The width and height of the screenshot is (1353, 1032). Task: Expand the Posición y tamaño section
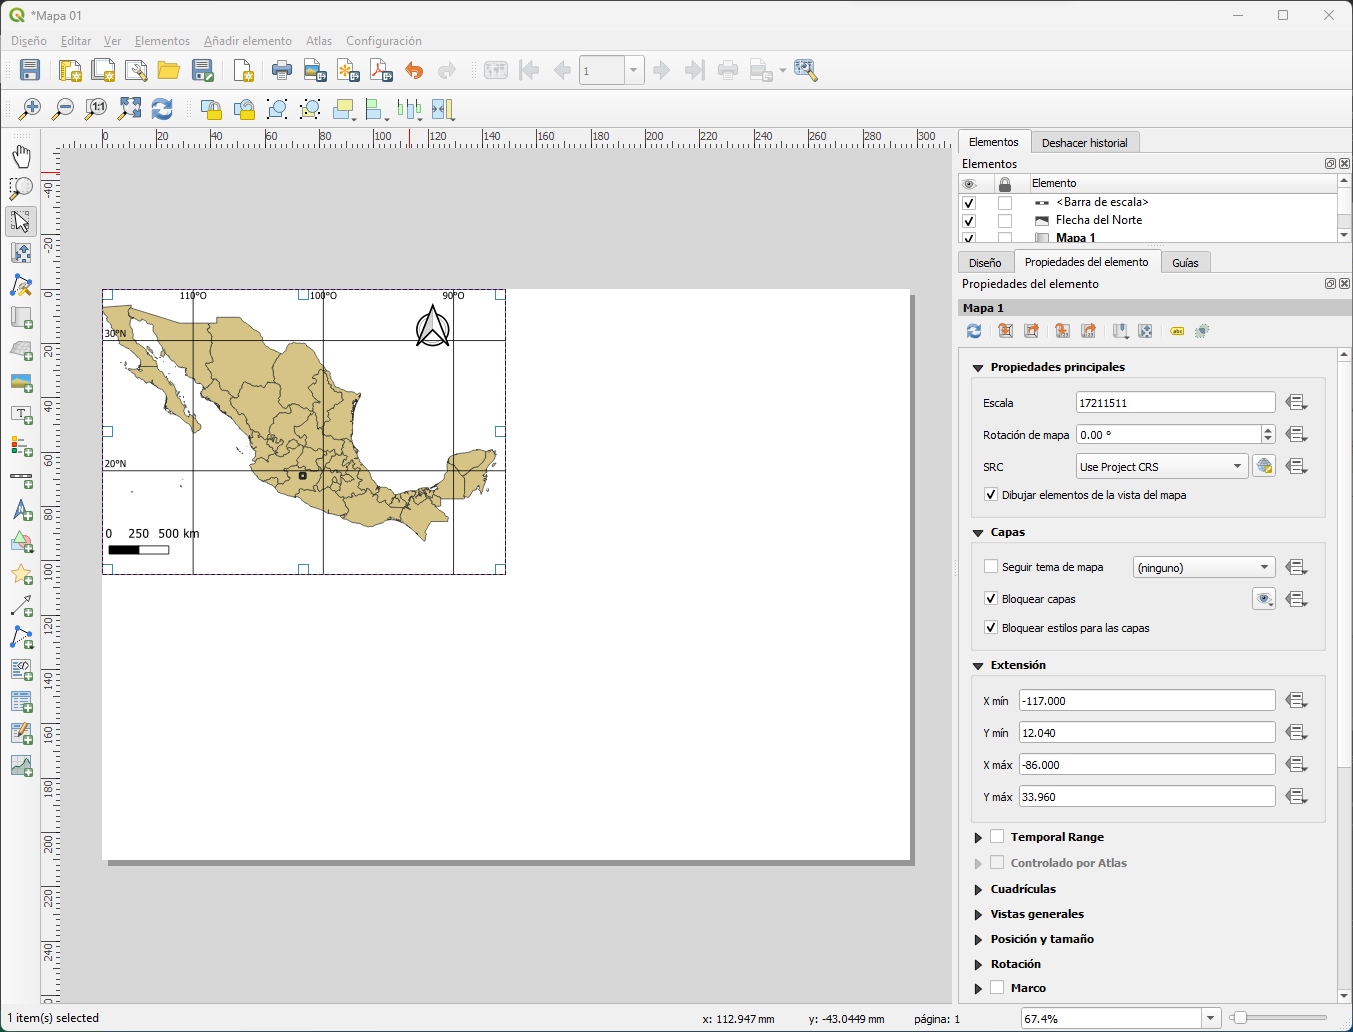point(978,939)
